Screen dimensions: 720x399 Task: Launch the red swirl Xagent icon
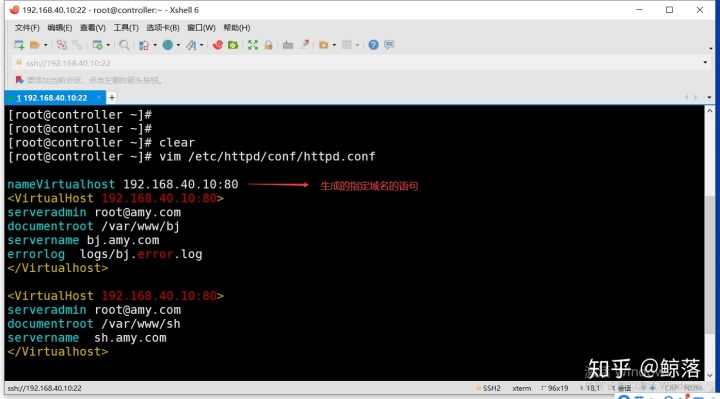[218, 45]
